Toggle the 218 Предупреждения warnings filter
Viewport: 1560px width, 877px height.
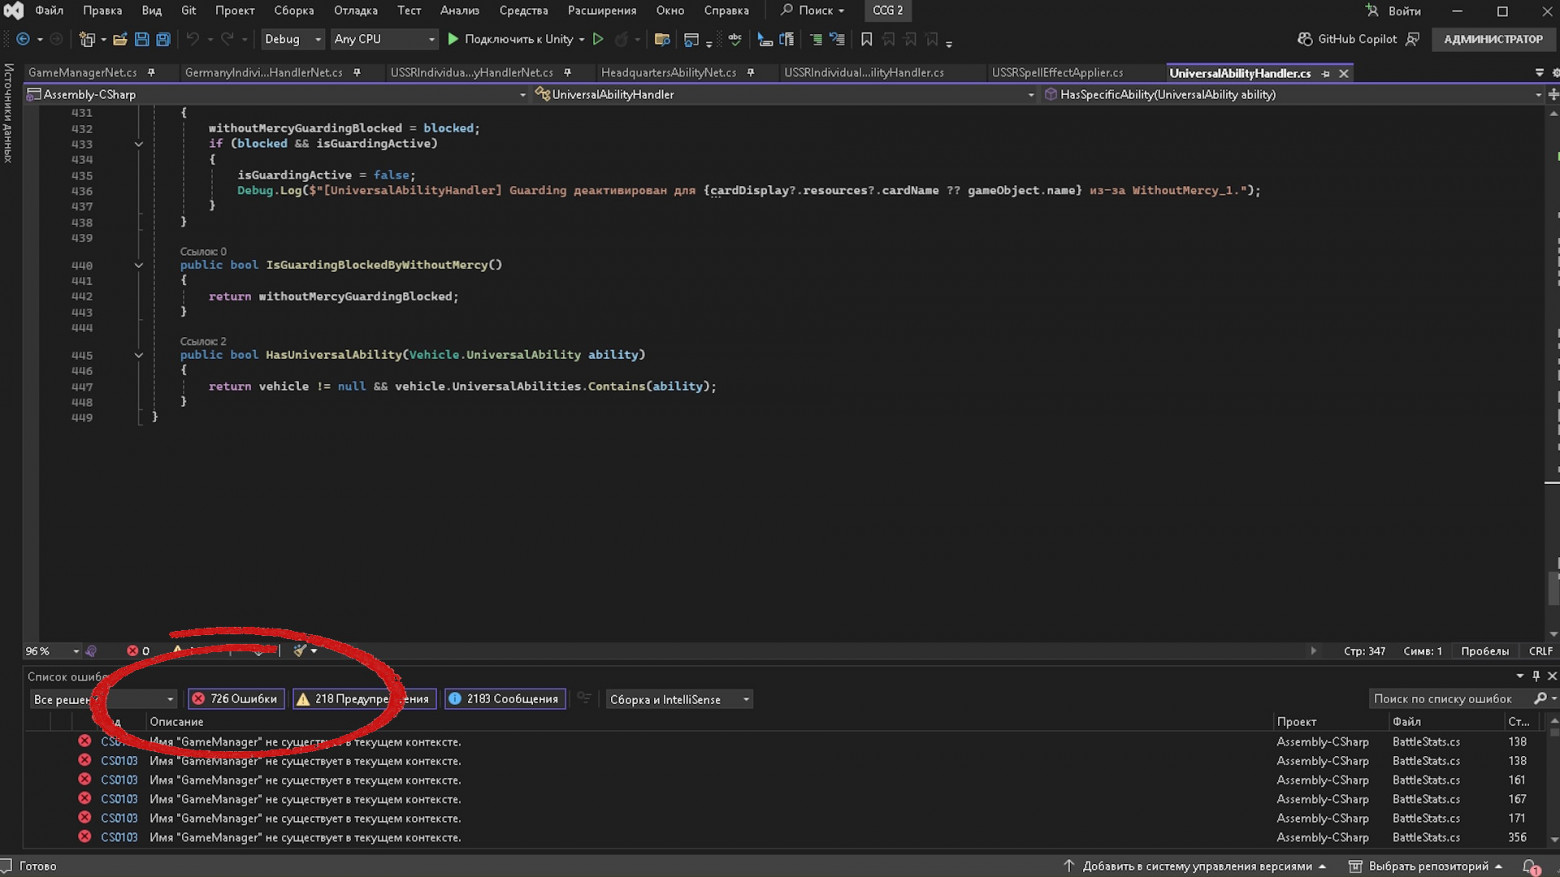point(363,699)
